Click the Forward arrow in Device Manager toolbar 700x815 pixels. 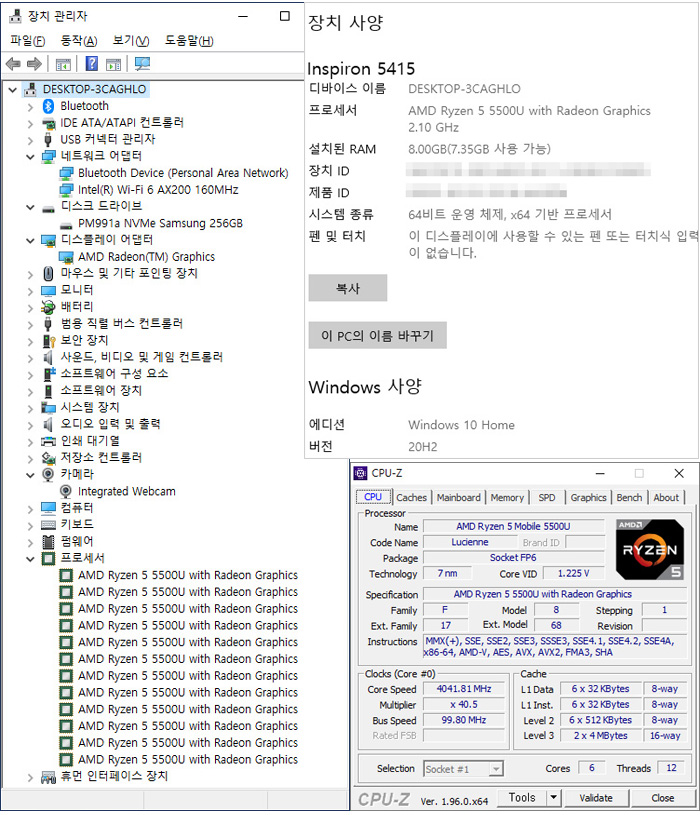click(34, 64)
